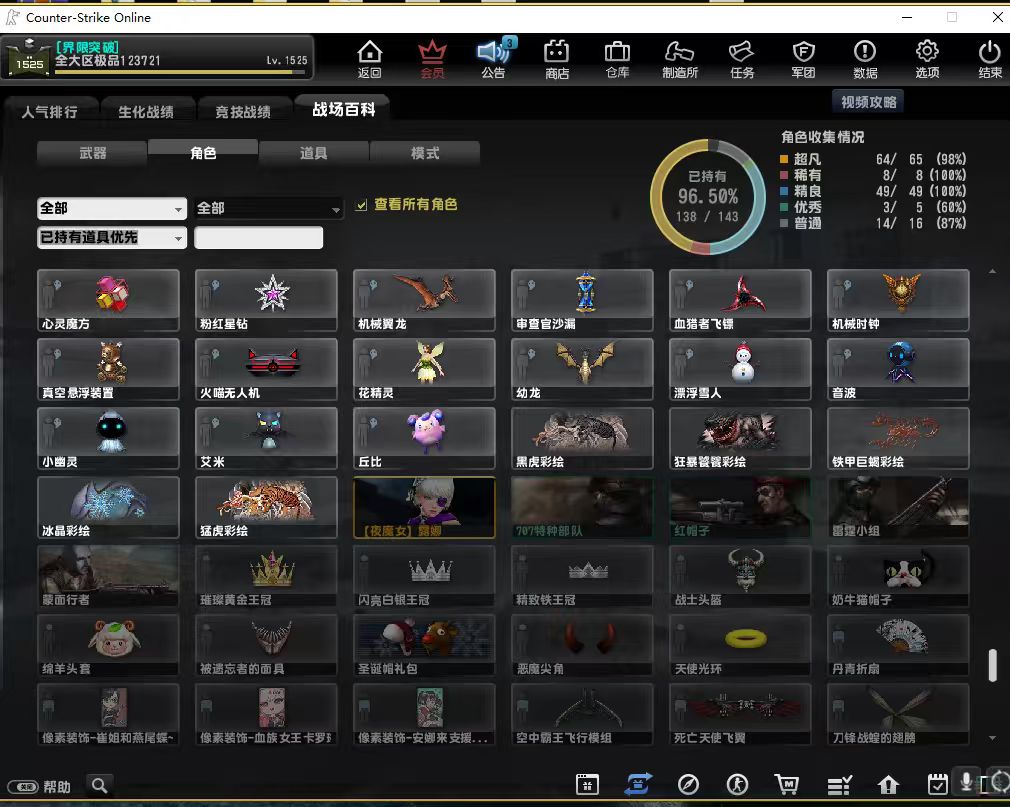The height and width of the screenshot is (807, 1010).
Task: Select the 冰晶彩绘 item card
Action: (x=108, y=507)
